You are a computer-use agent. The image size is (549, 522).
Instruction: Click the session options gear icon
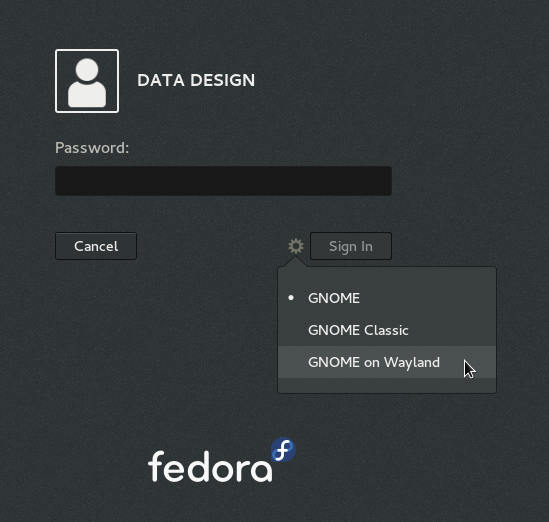click(x=296, y=246)
